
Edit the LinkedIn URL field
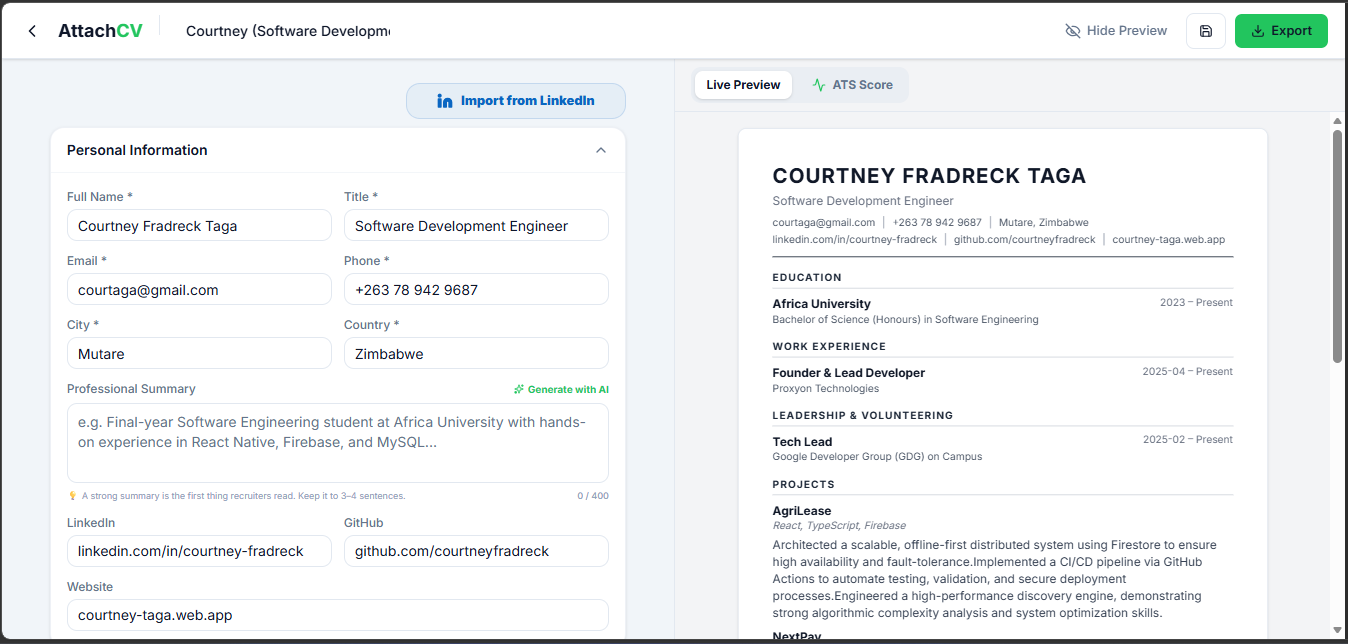199,551
